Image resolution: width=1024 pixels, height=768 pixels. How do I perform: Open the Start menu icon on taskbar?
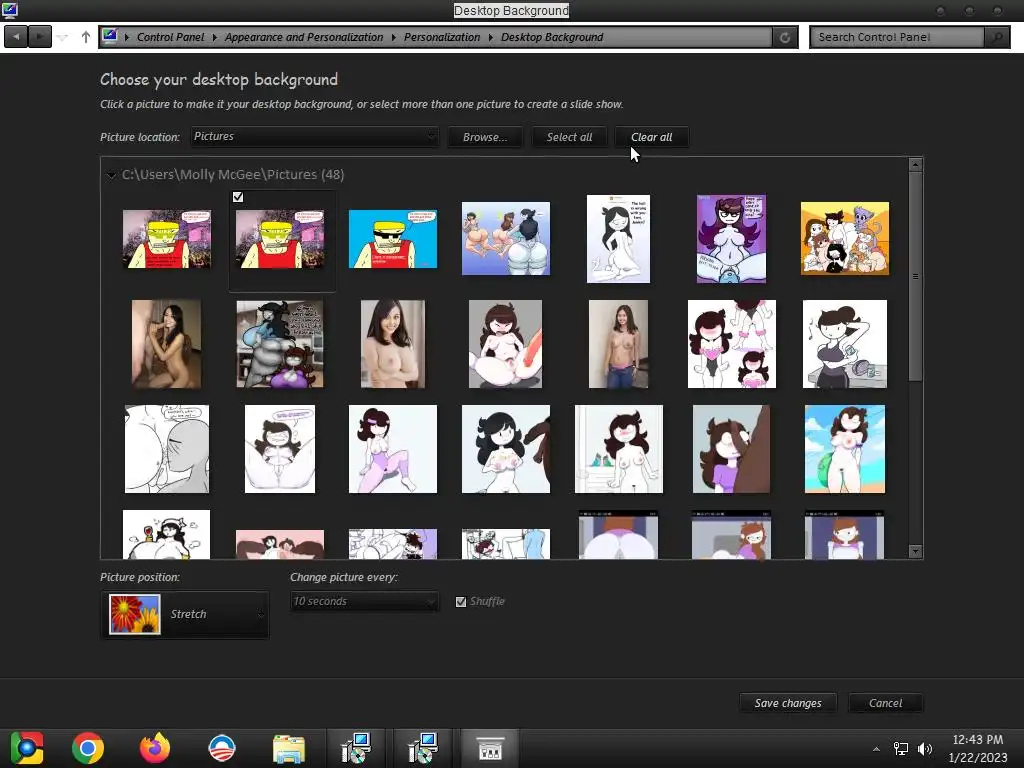coord(26,748)
